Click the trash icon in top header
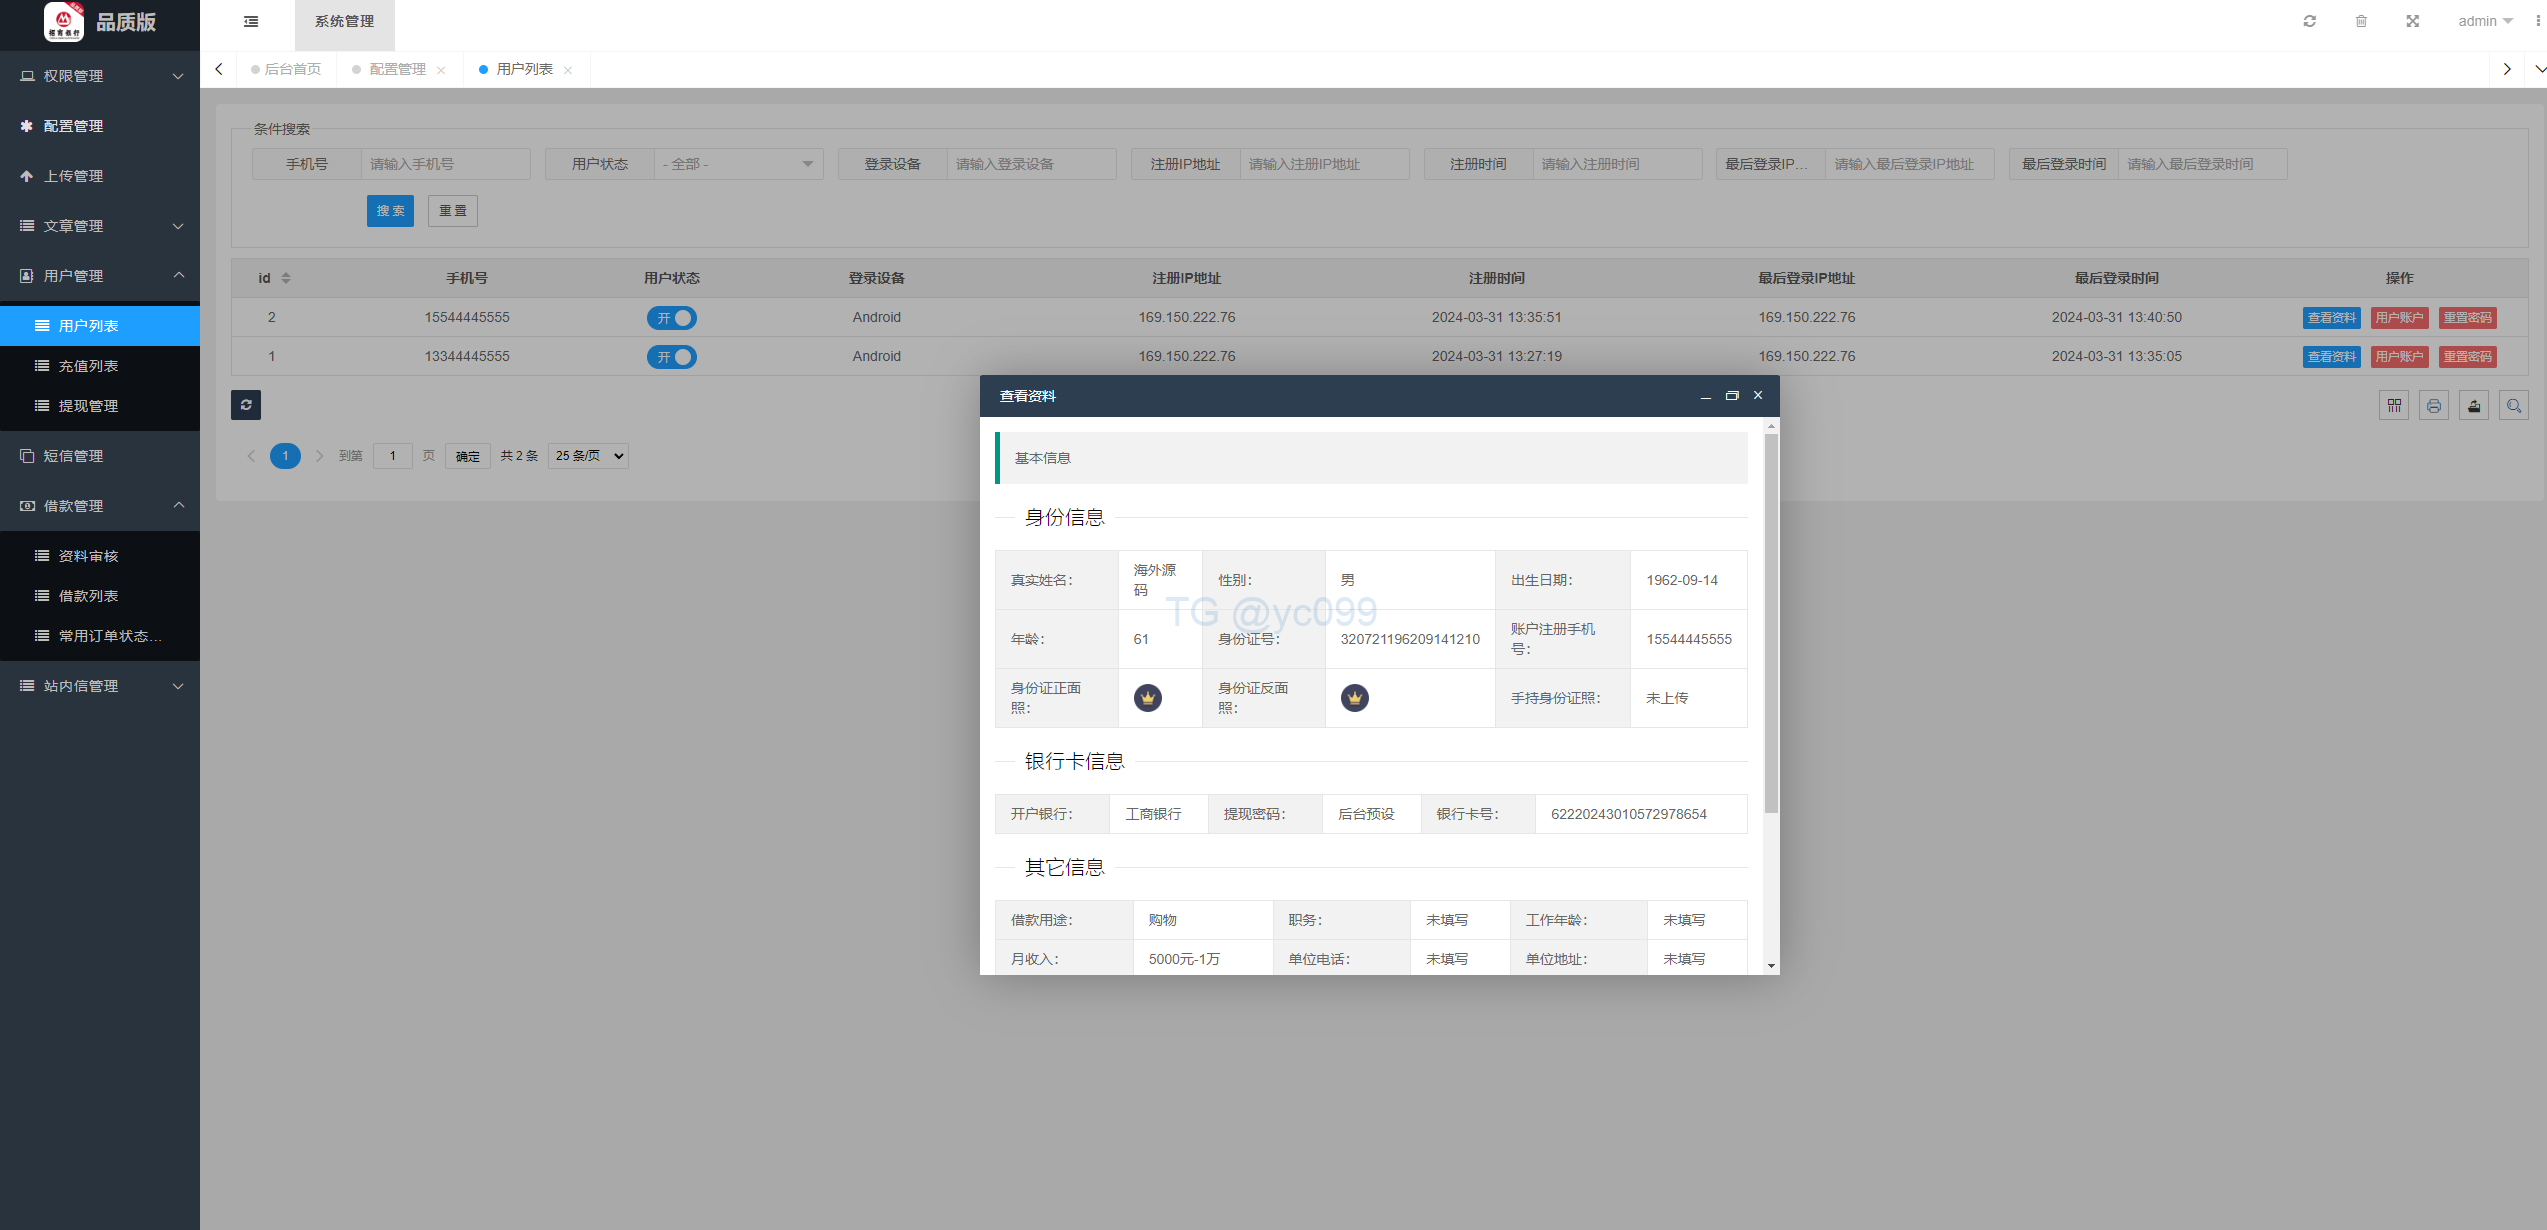Viewport: 2547px width, 1230px height. point(2361,21)
